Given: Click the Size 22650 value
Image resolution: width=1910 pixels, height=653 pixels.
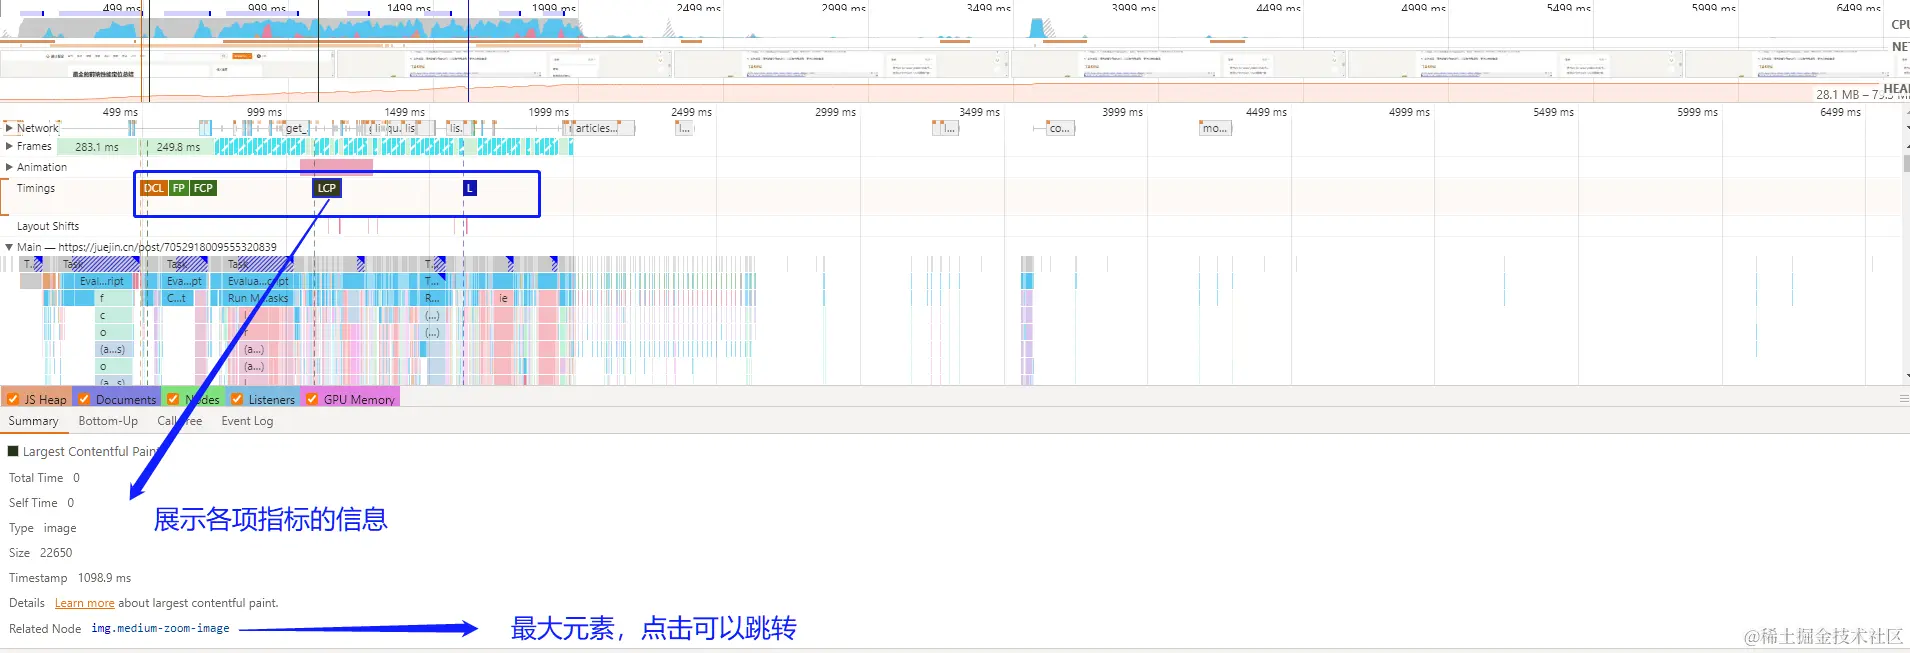Looking at the screenshot, I should click(56, 553).
